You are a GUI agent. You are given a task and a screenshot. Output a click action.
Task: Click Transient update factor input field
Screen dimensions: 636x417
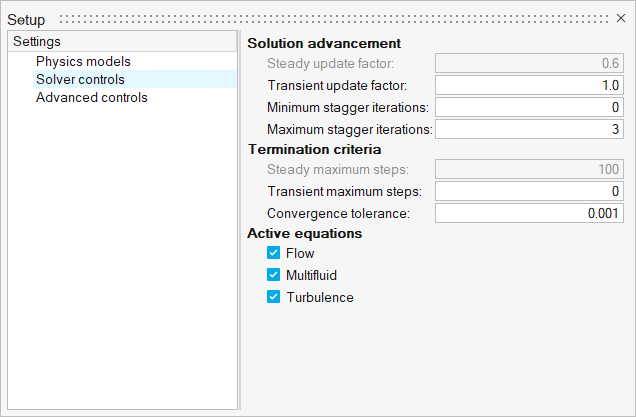click(x=530, y=85)
